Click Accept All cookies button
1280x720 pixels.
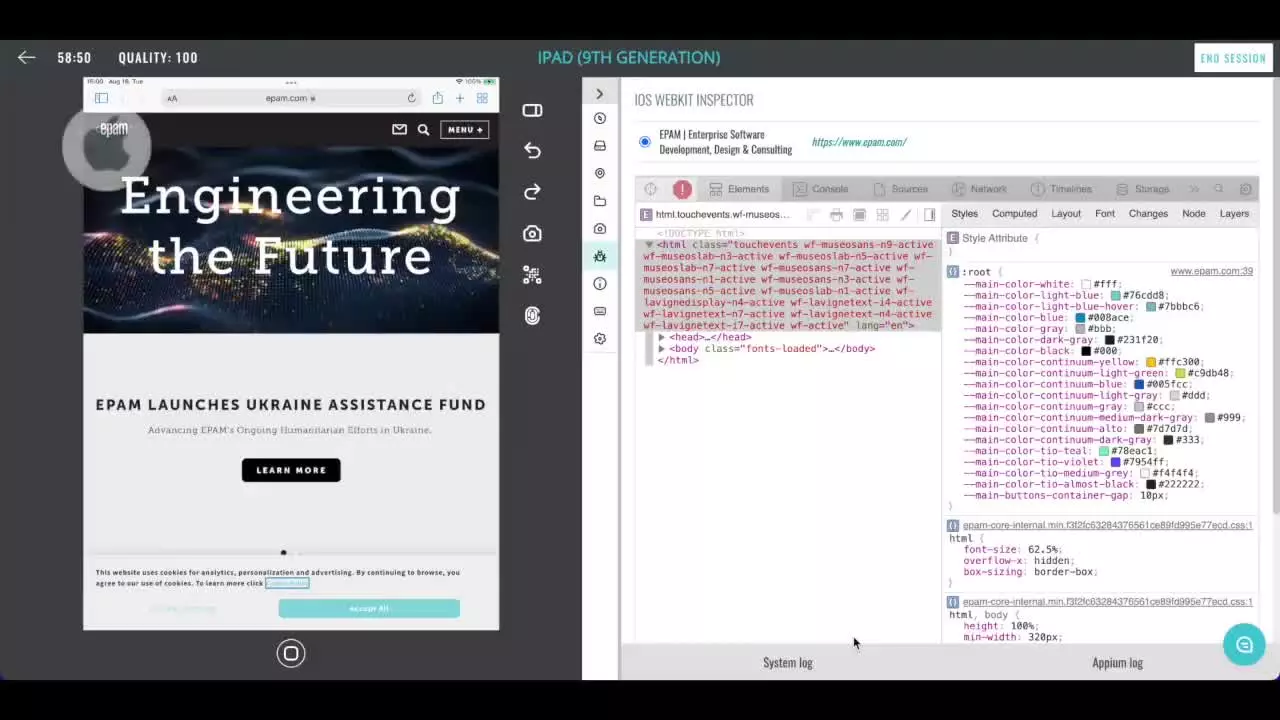[369, 608]
